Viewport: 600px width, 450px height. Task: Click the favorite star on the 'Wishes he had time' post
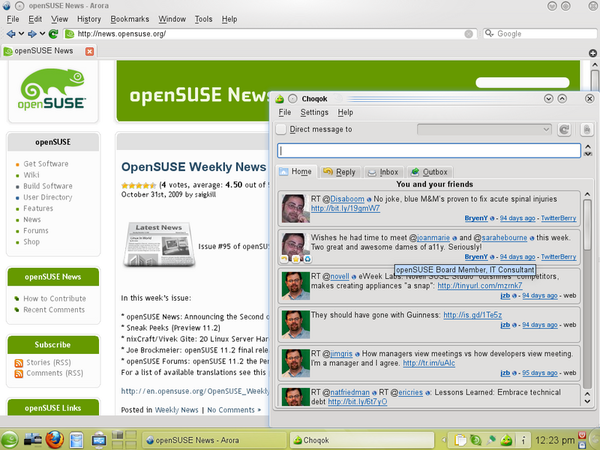(296, 259)
